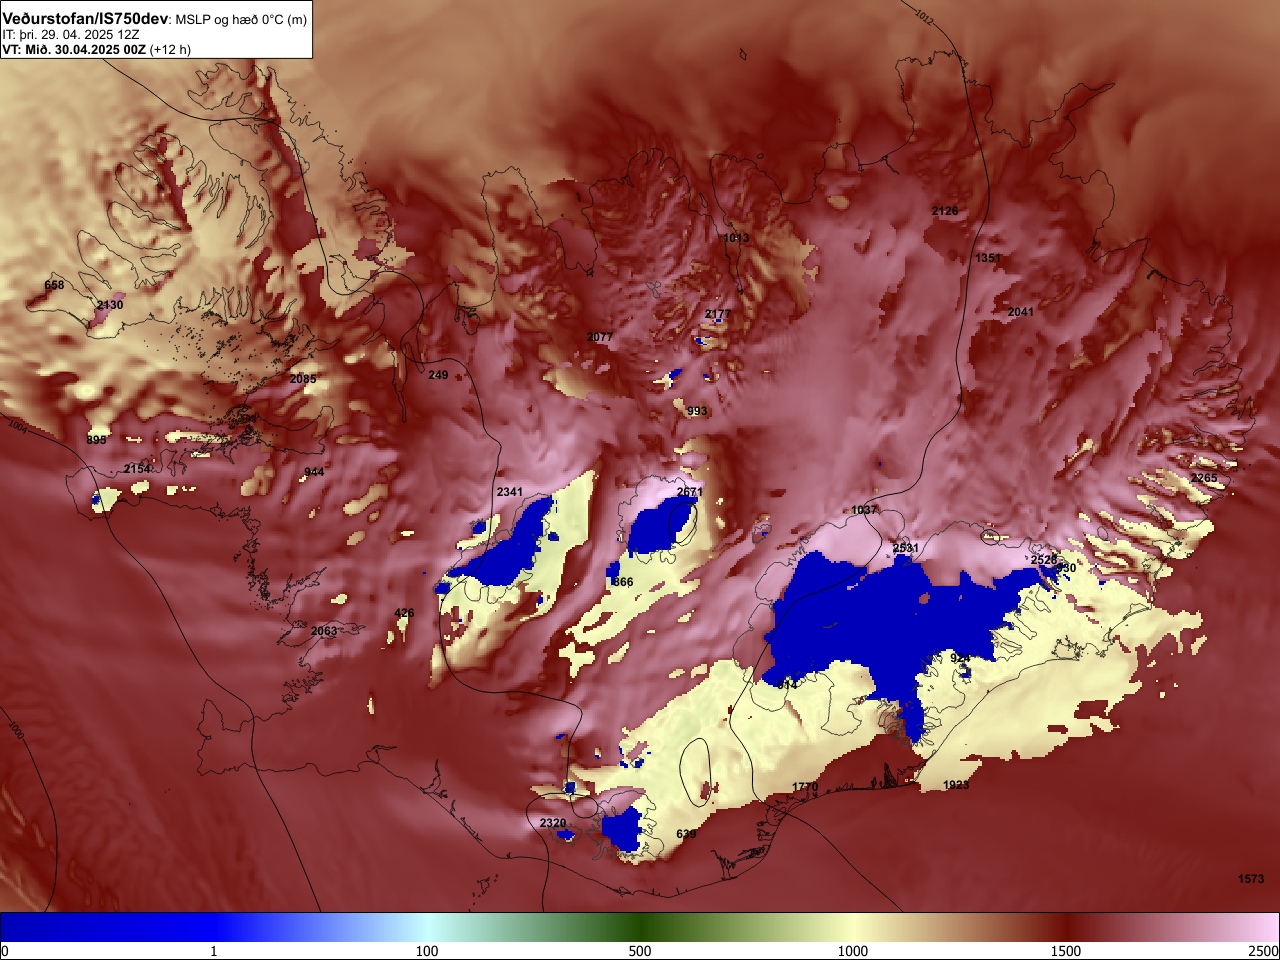Click the 'MSLP og hæð 0°C (m)' description
1280x960 pixels.
tap(241, 20)
